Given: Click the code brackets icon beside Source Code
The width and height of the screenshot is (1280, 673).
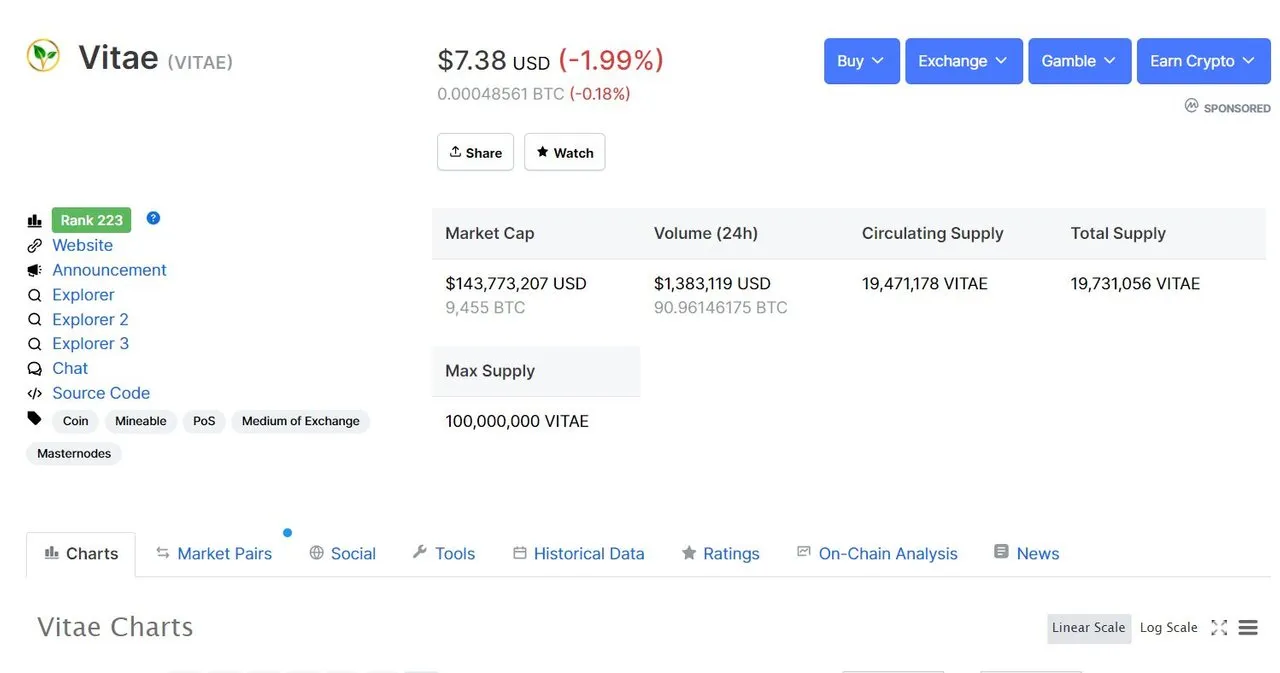Looking at the screenshot, I should (x=35, y=393).
